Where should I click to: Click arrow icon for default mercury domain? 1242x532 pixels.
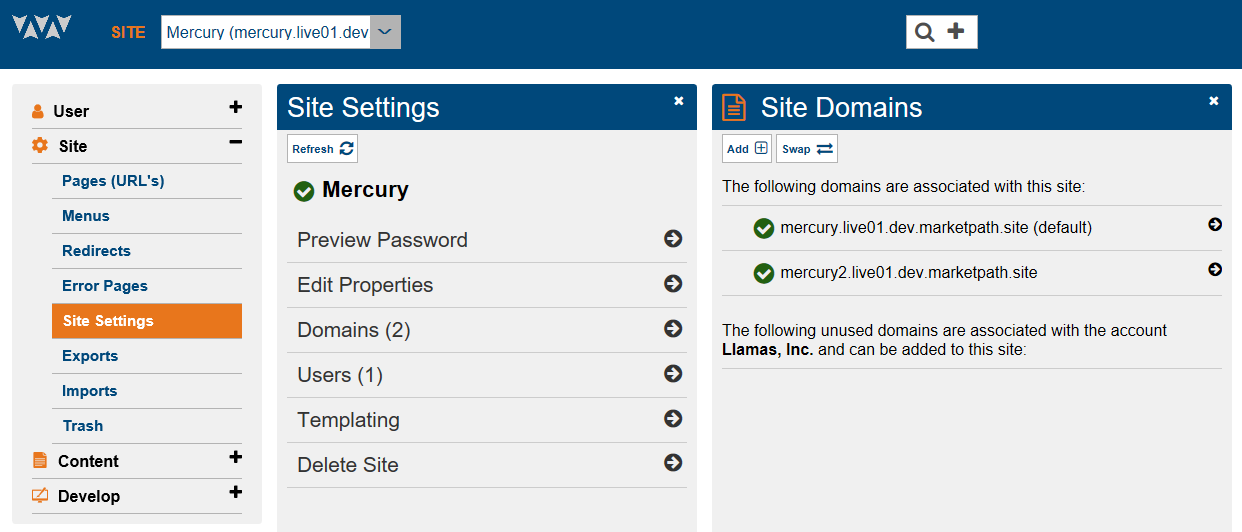(x=1215, y=225)
